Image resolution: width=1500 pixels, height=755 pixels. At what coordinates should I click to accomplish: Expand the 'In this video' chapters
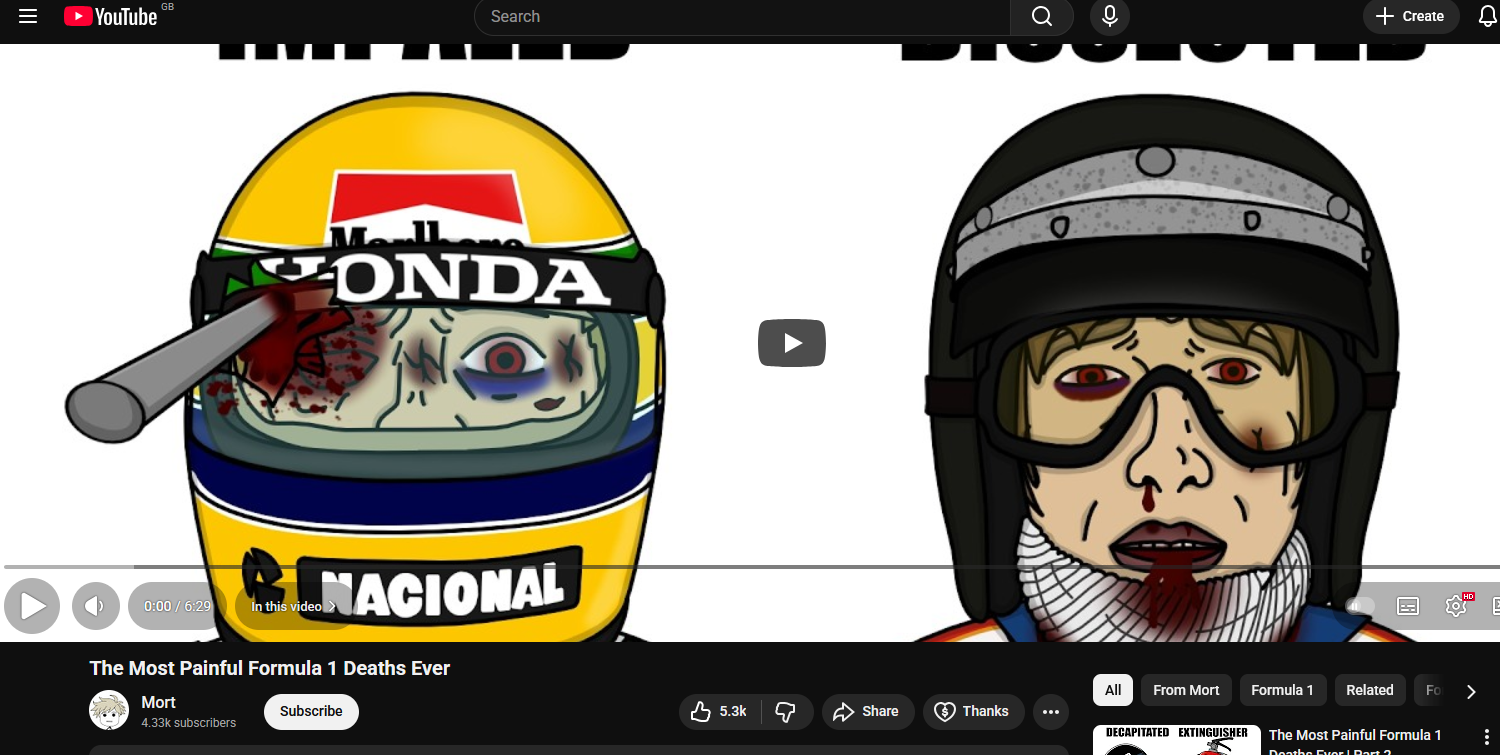(x=293, y=606)
